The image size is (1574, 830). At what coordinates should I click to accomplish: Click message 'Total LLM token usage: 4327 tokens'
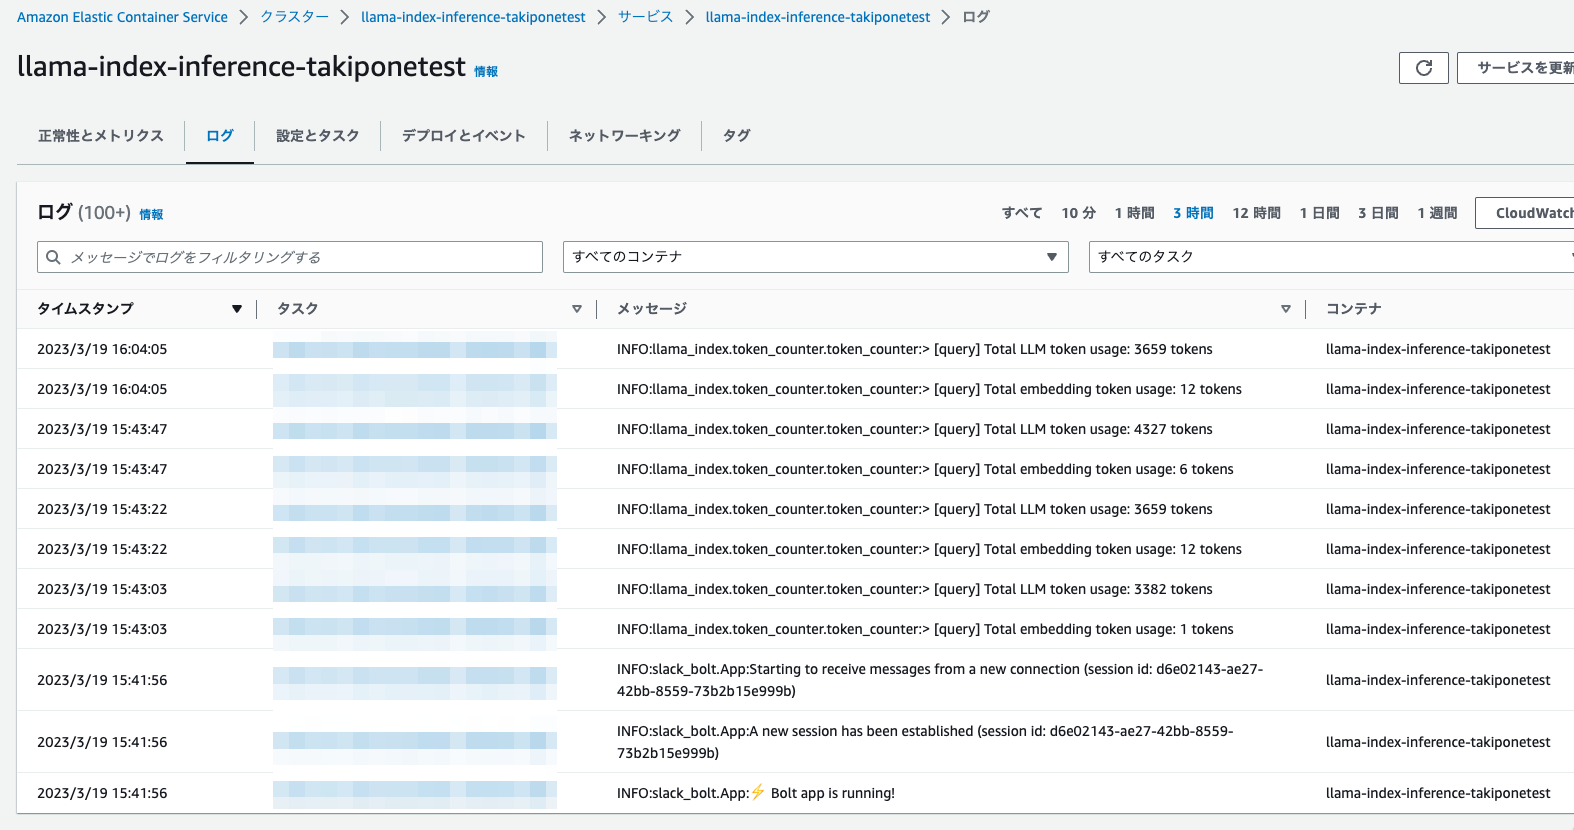[915, 429]
